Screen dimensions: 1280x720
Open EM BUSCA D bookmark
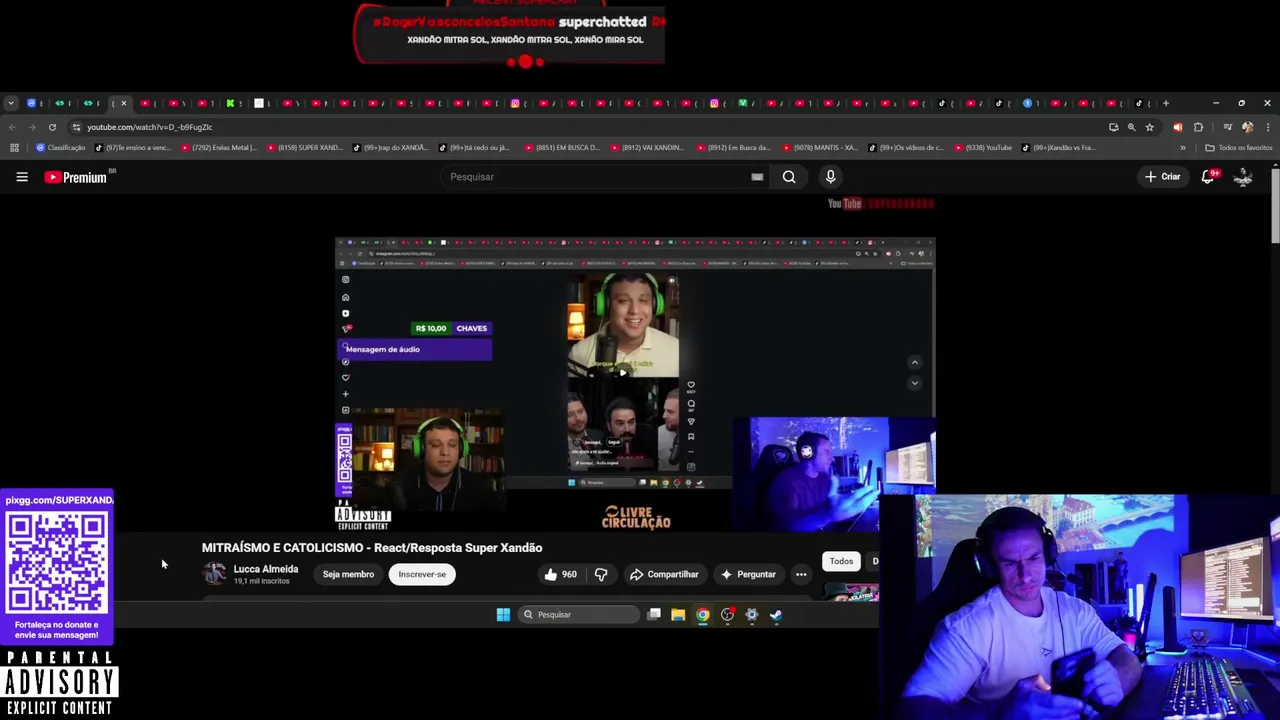562,148
